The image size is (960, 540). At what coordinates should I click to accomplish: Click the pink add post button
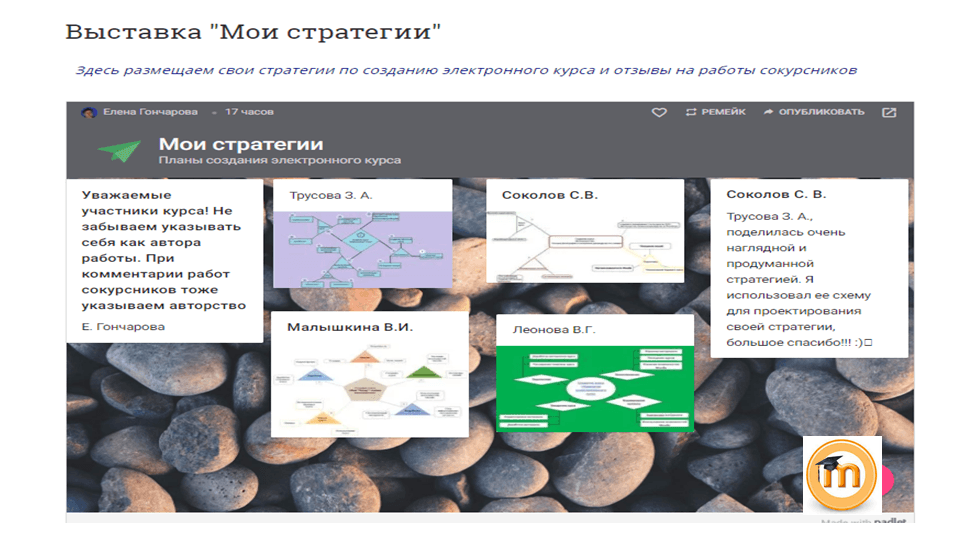click(888, 480)
